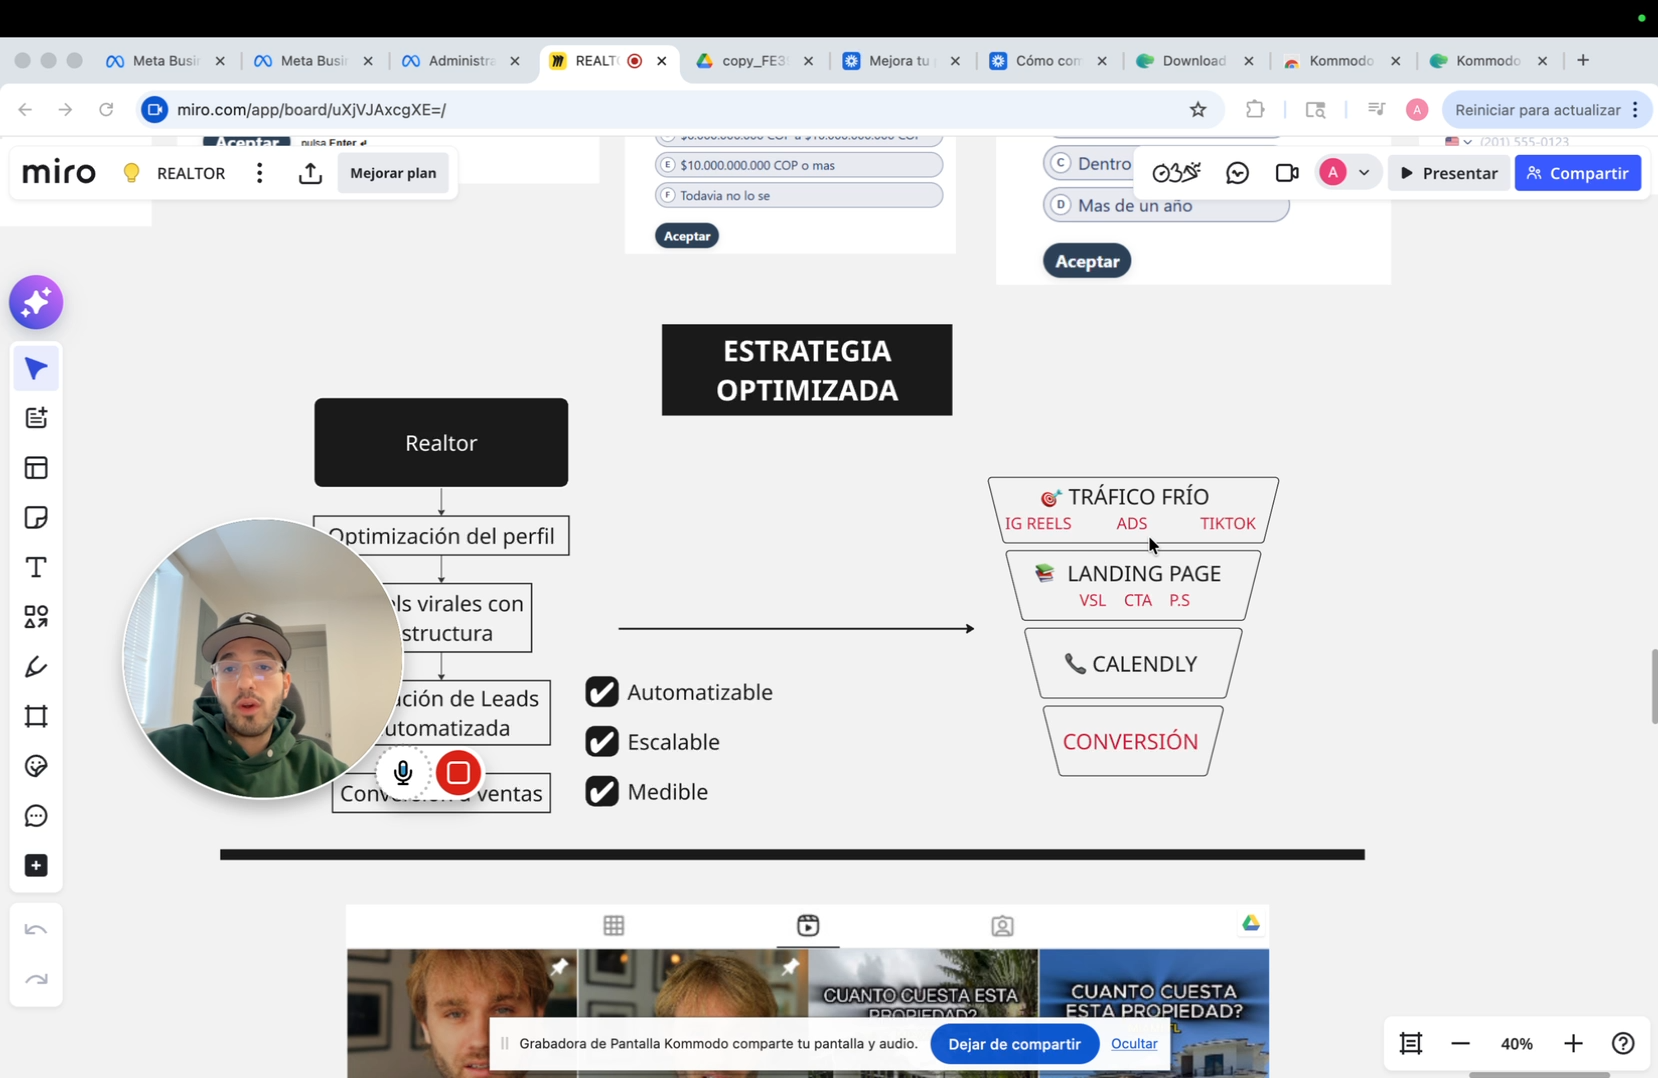Select the sticky note tool

(36, 518)
